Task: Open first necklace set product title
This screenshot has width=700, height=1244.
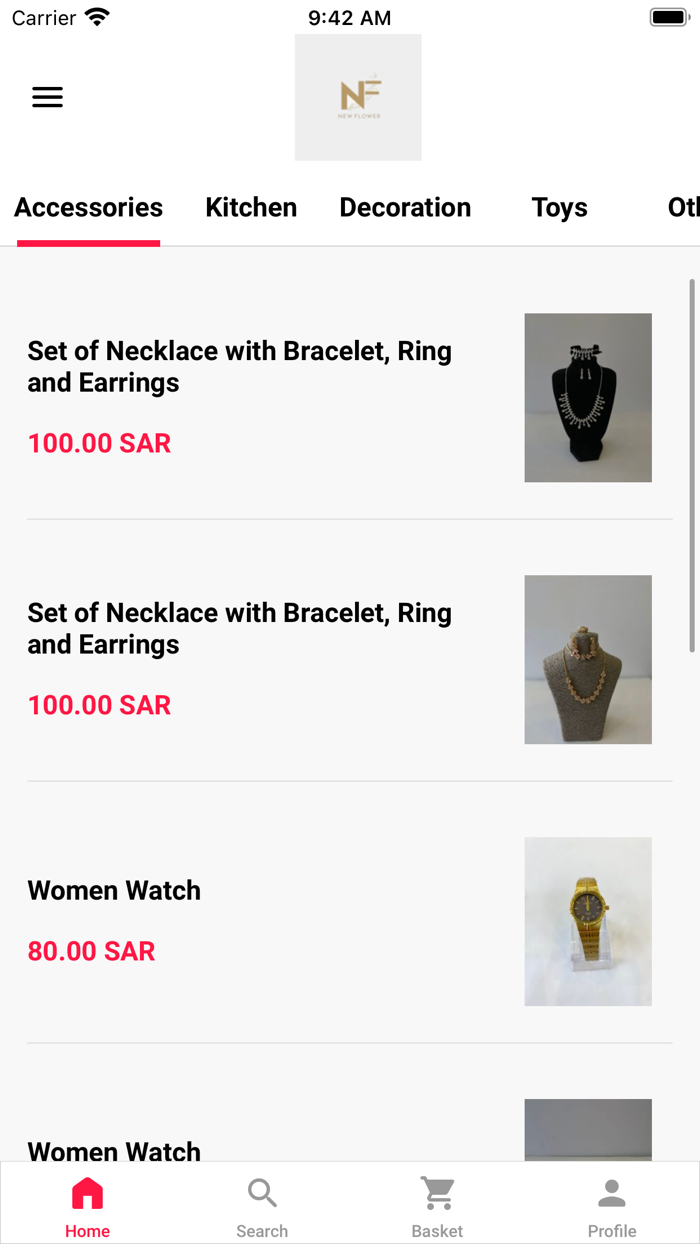Action: point(239,367)
